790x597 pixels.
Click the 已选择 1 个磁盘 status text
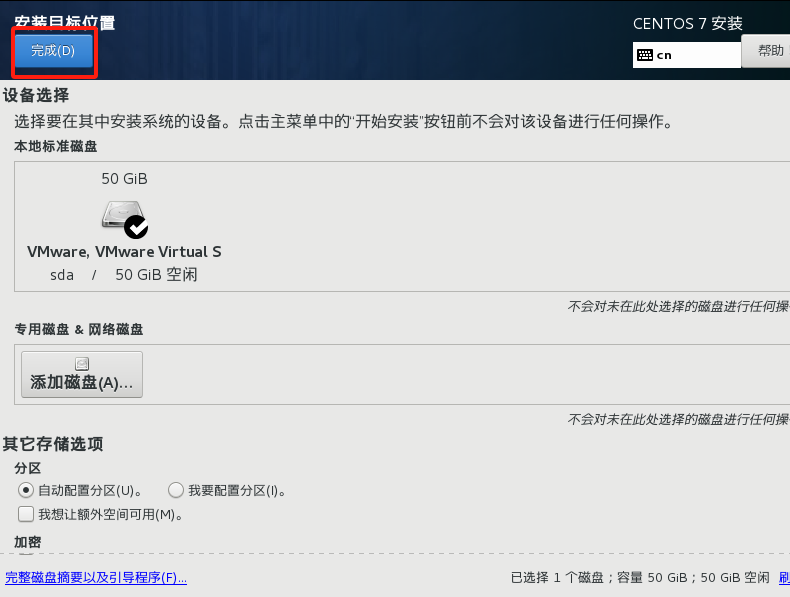click(x=557, y=577)
